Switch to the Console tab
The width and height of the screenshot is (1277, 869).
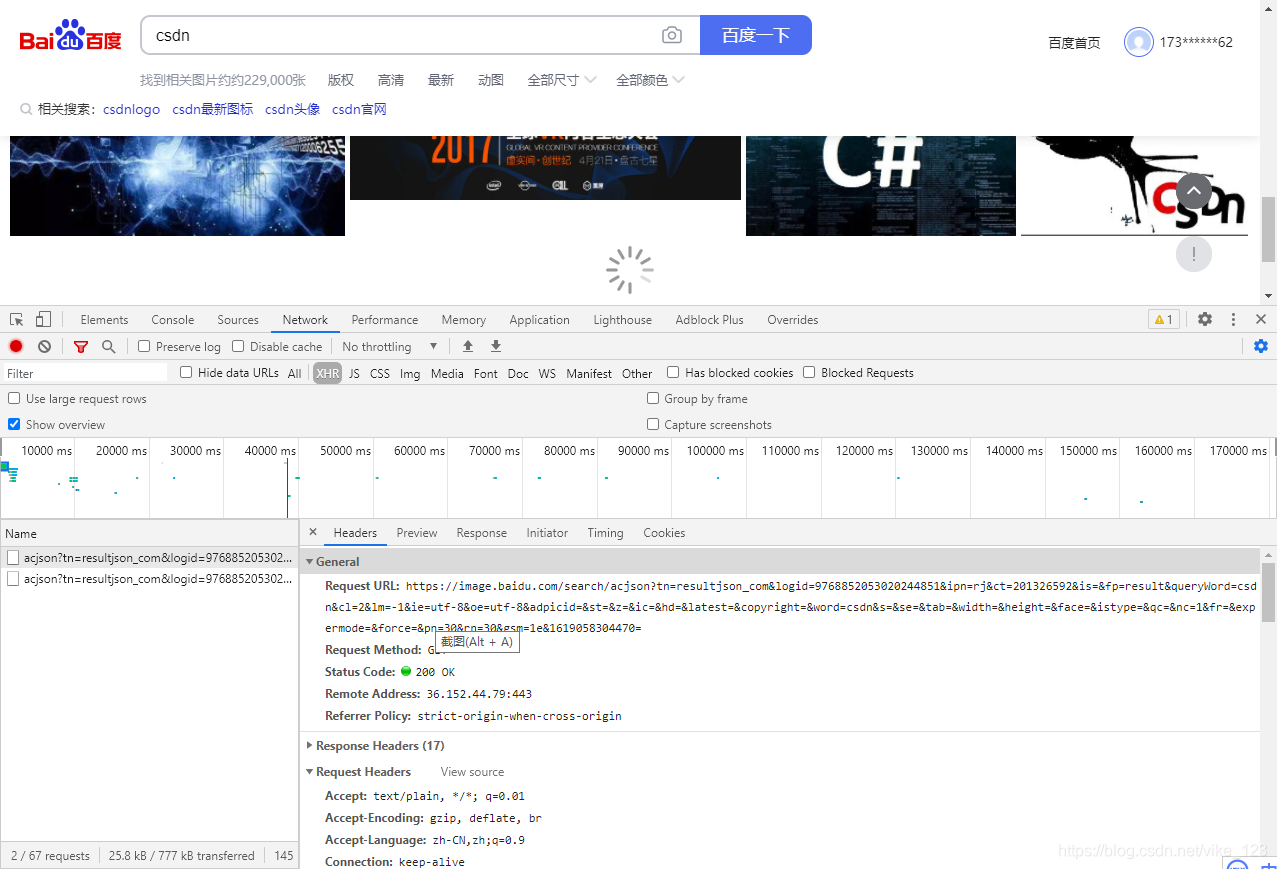click(x=173, y=320)
